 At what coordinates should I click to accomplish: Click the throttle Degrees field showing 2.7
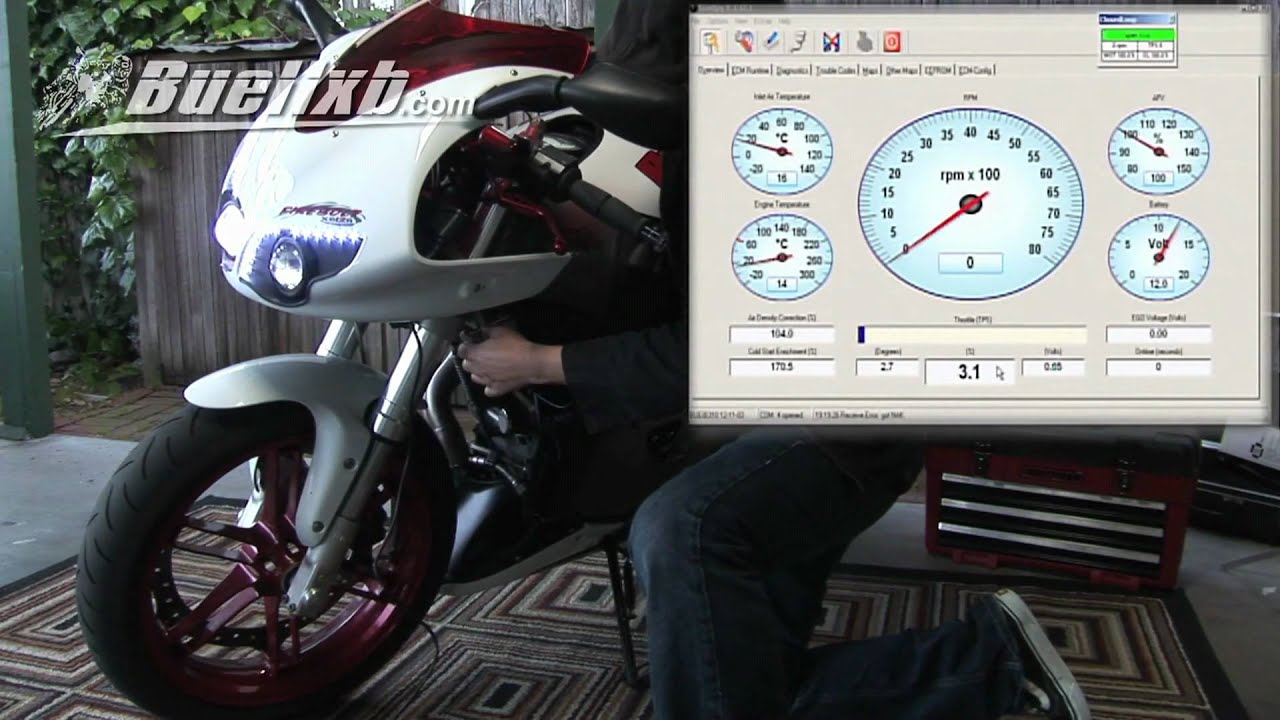pyautogui.click(x=887, y=368)
